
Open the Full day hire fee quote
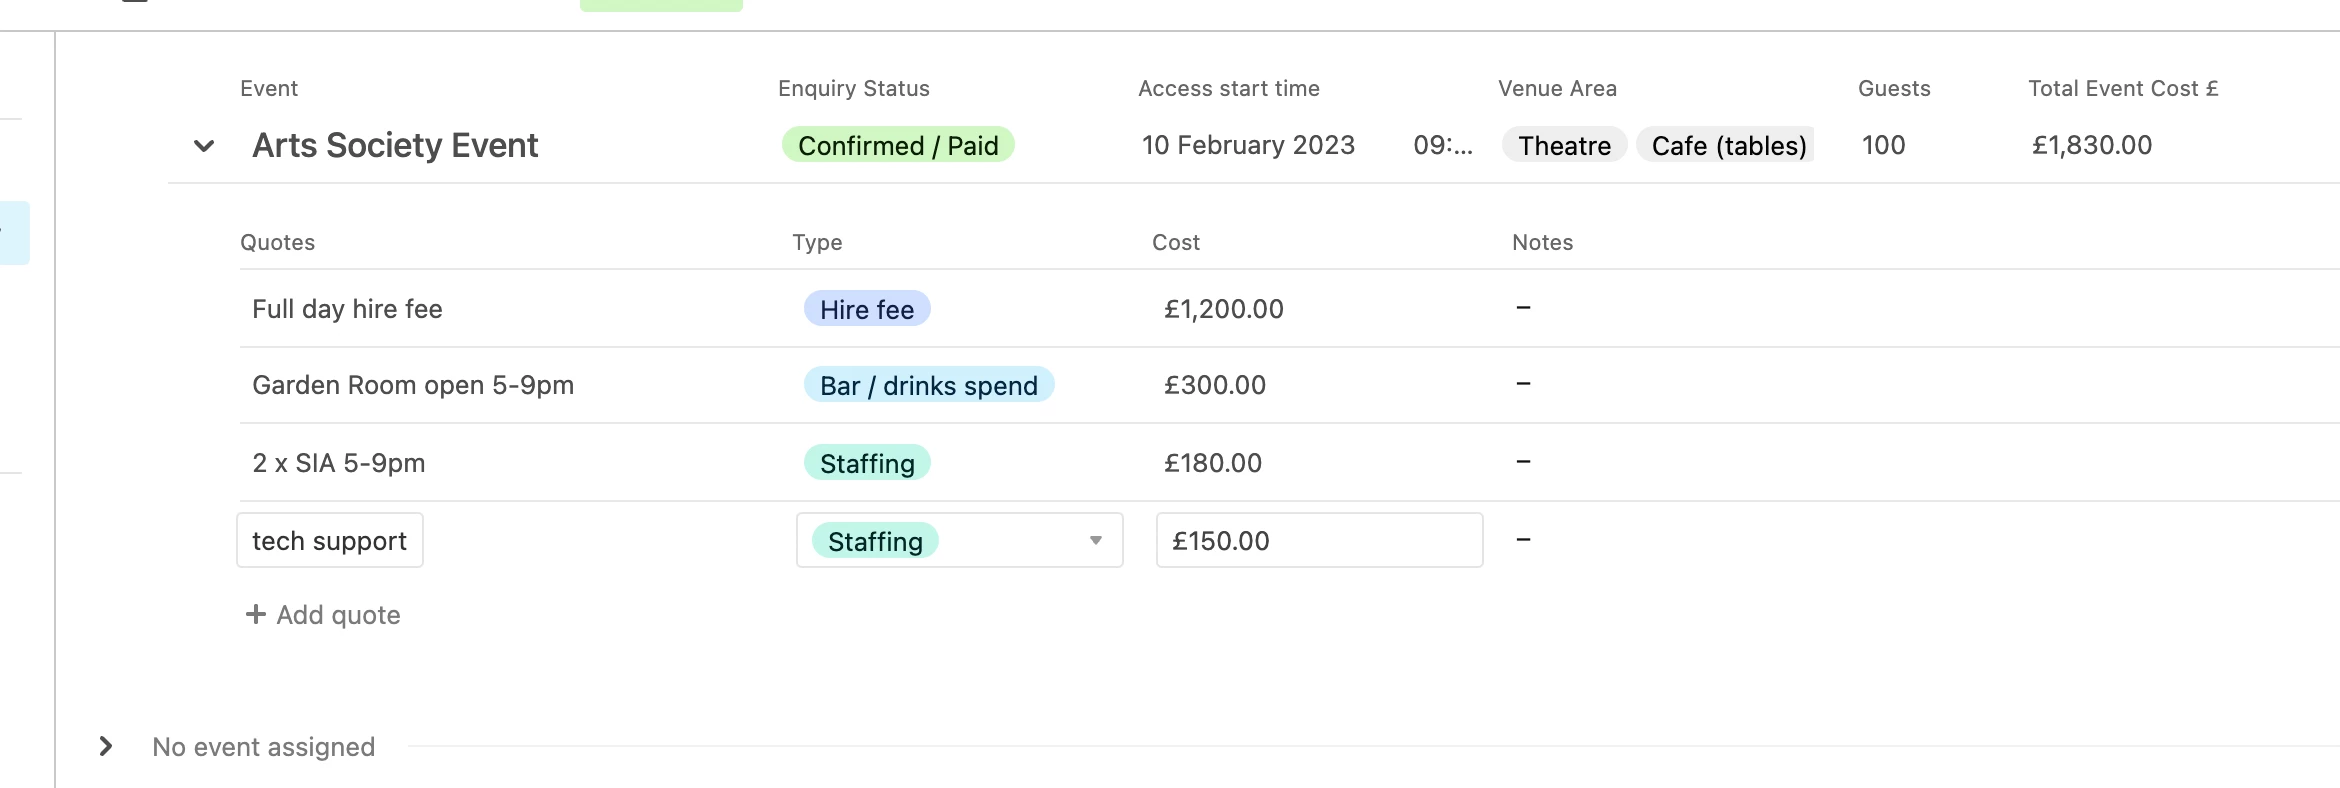point(347,309)
